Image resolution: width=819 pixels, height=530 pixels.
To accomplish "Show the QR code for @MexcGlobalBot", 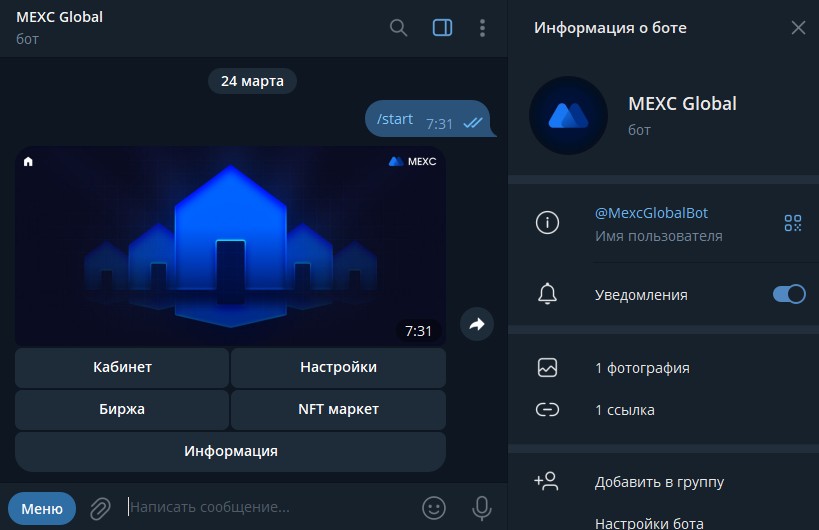I will [792, 223].
